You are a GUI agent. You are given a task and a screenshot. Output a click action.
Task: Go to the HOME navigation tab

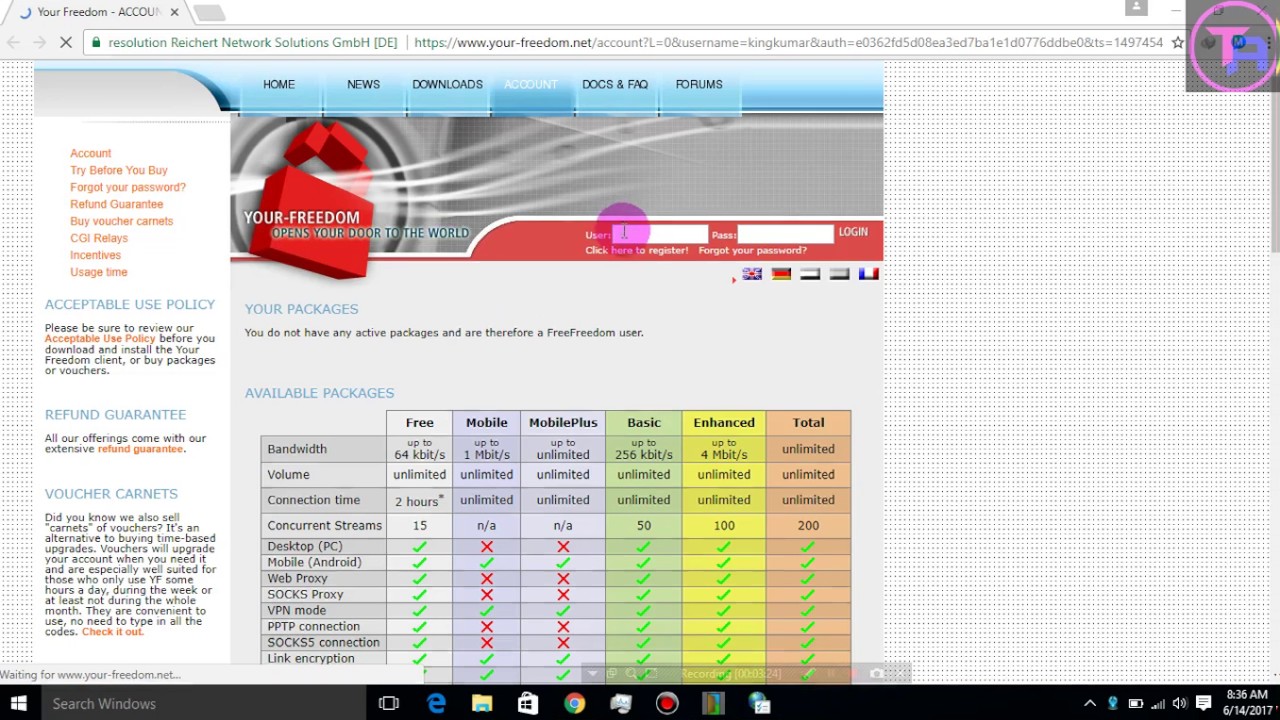point(279,84)
